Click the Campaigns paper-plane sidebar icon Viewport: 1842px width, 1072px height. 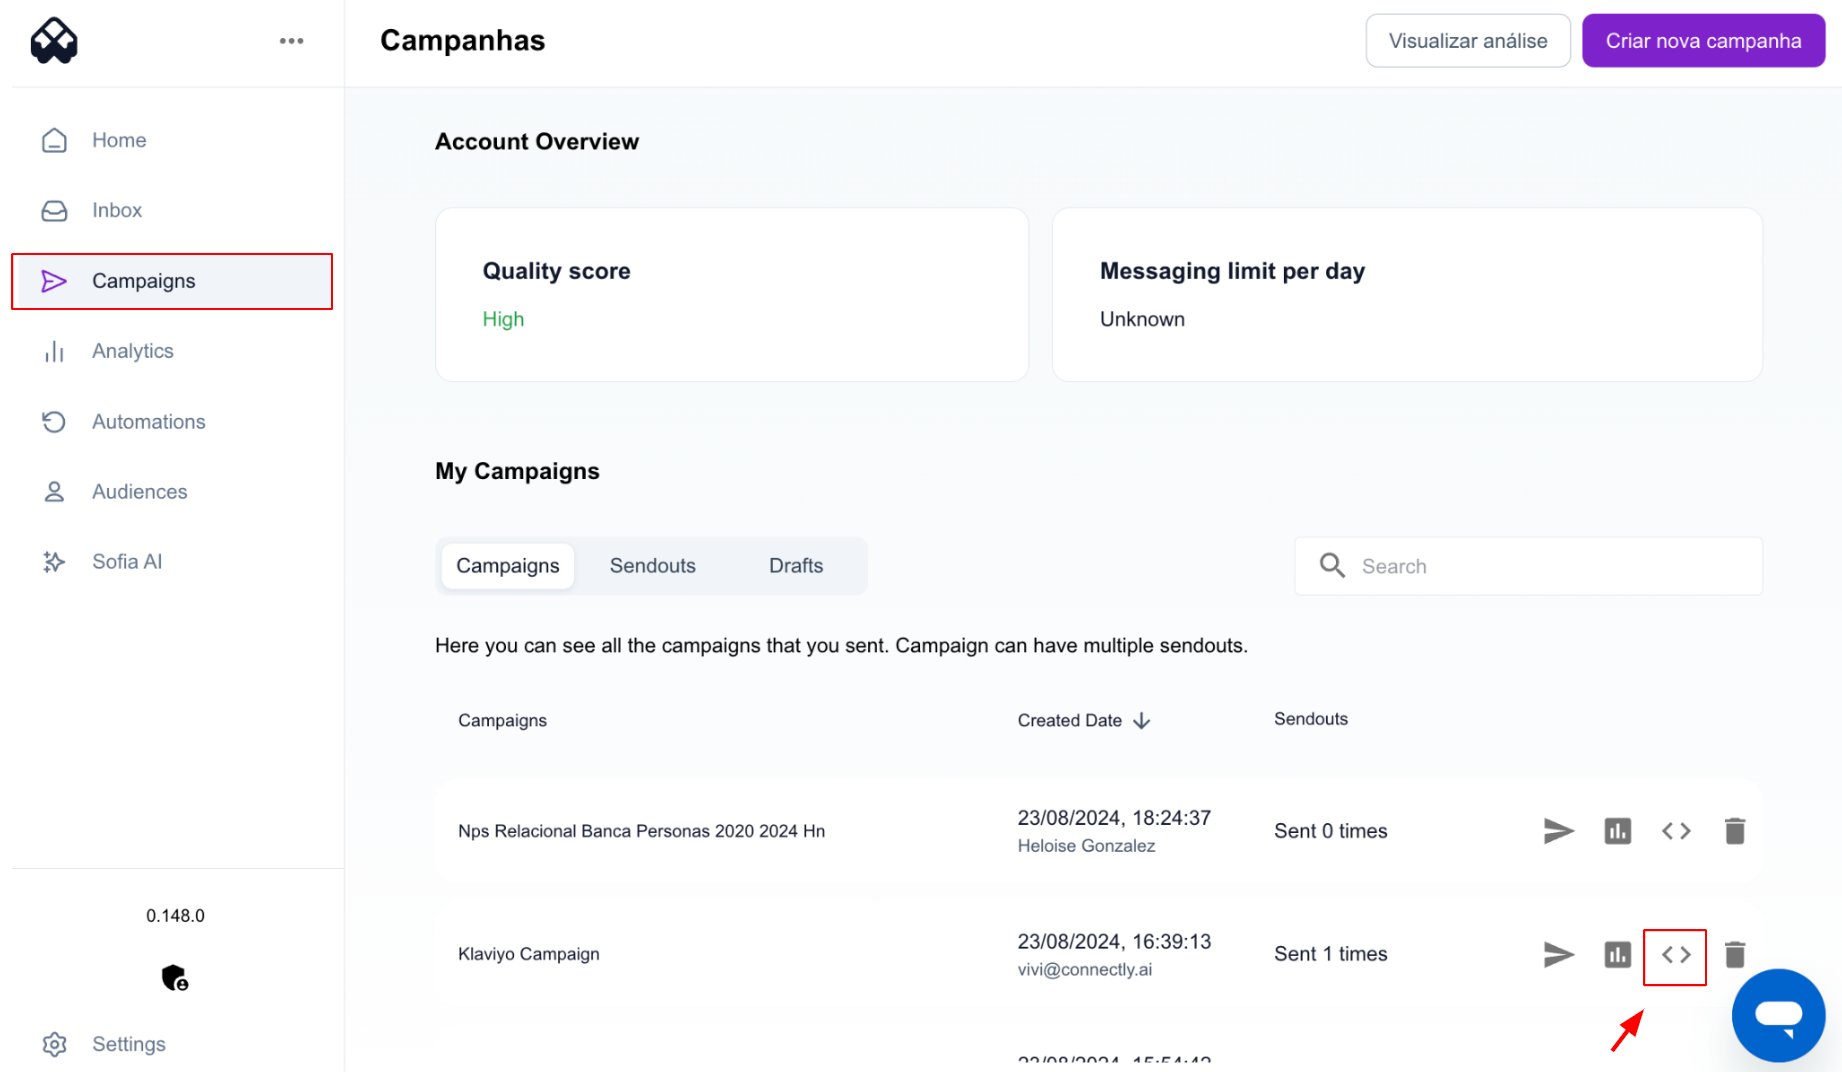[x=54, y=281]
